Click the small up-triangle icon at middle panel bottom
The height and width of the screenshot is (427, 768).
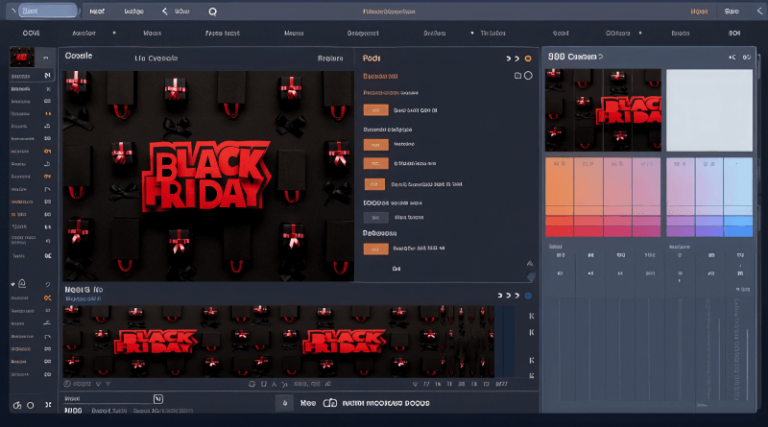(530, 263)
